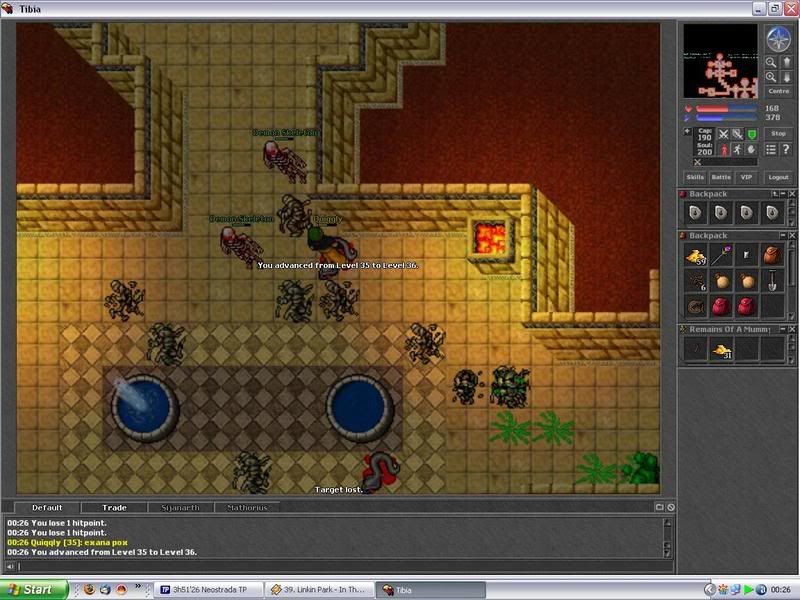Select the fourth rune in top Backpack
Image resolution: width=800 pixels, height=600 pixels.
pyautogui.click(x=772, y=213)
